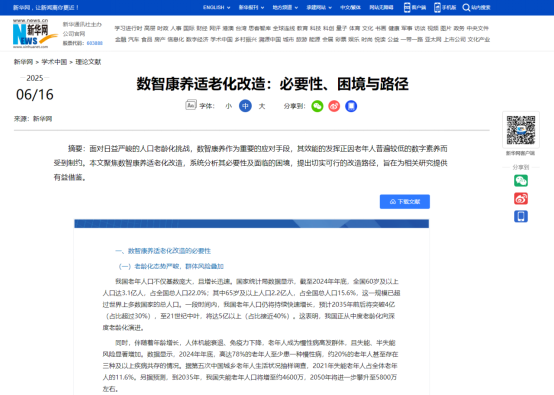Set font size to 中 (medium)
Screen dimensions: 554x395
point(245,106)
